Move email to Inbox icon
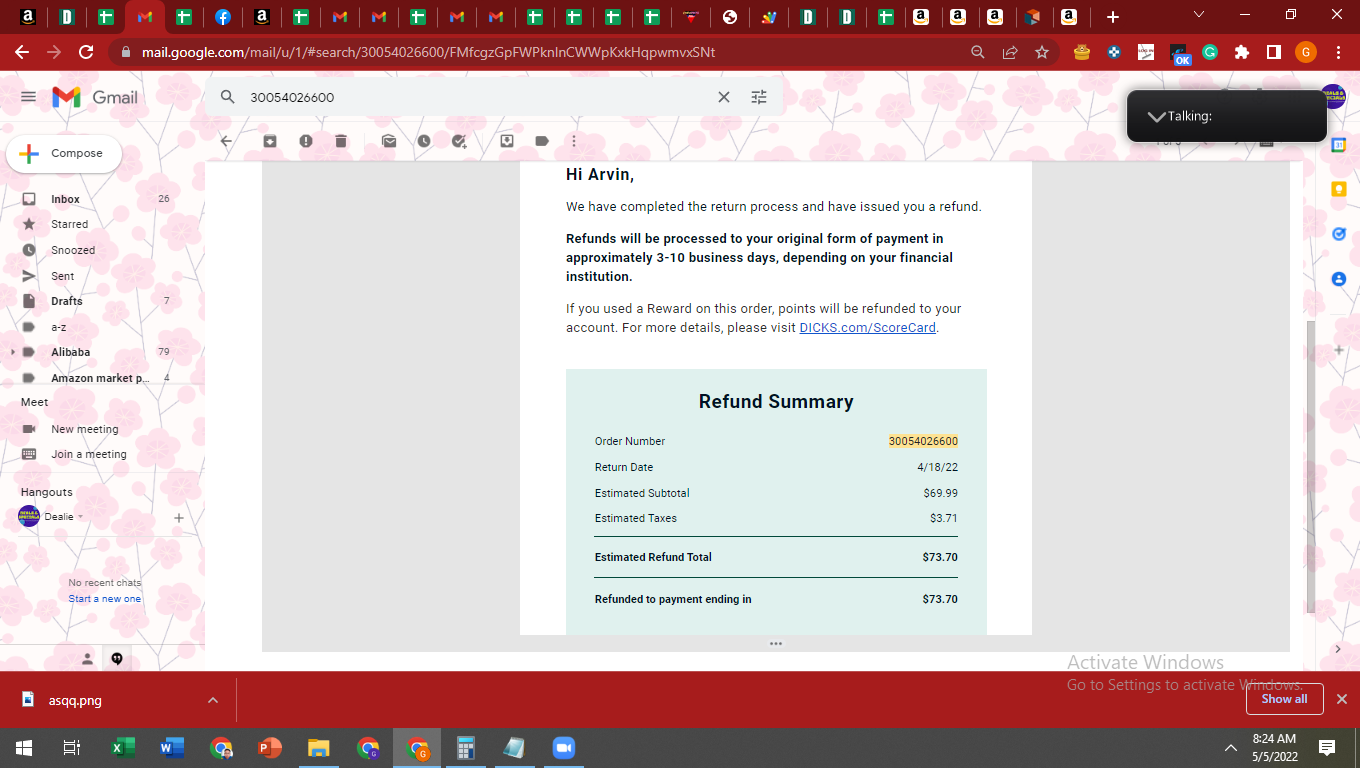The image size is (1360, 768). [507, 141]
